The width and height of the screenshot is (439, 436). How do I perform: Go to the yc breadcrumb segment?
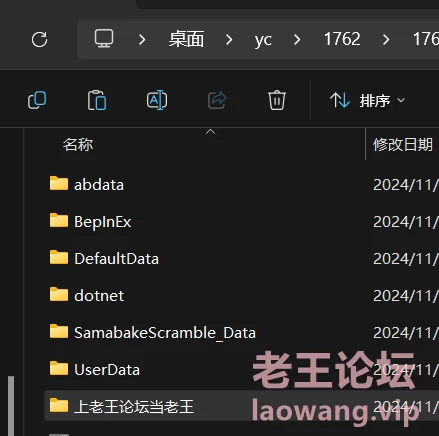click(263, 40)
